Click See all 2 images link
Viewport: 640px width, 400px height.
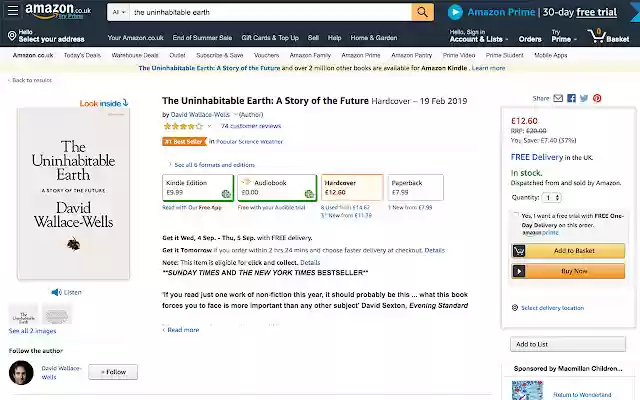[32, 331]
